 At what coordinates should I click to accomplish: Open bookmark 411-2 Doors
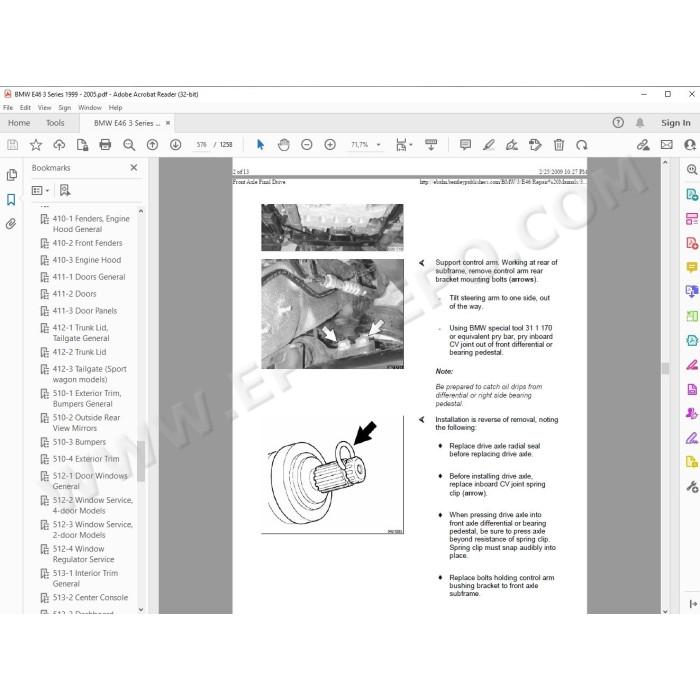pyautogui.click(x=75, y=294)
